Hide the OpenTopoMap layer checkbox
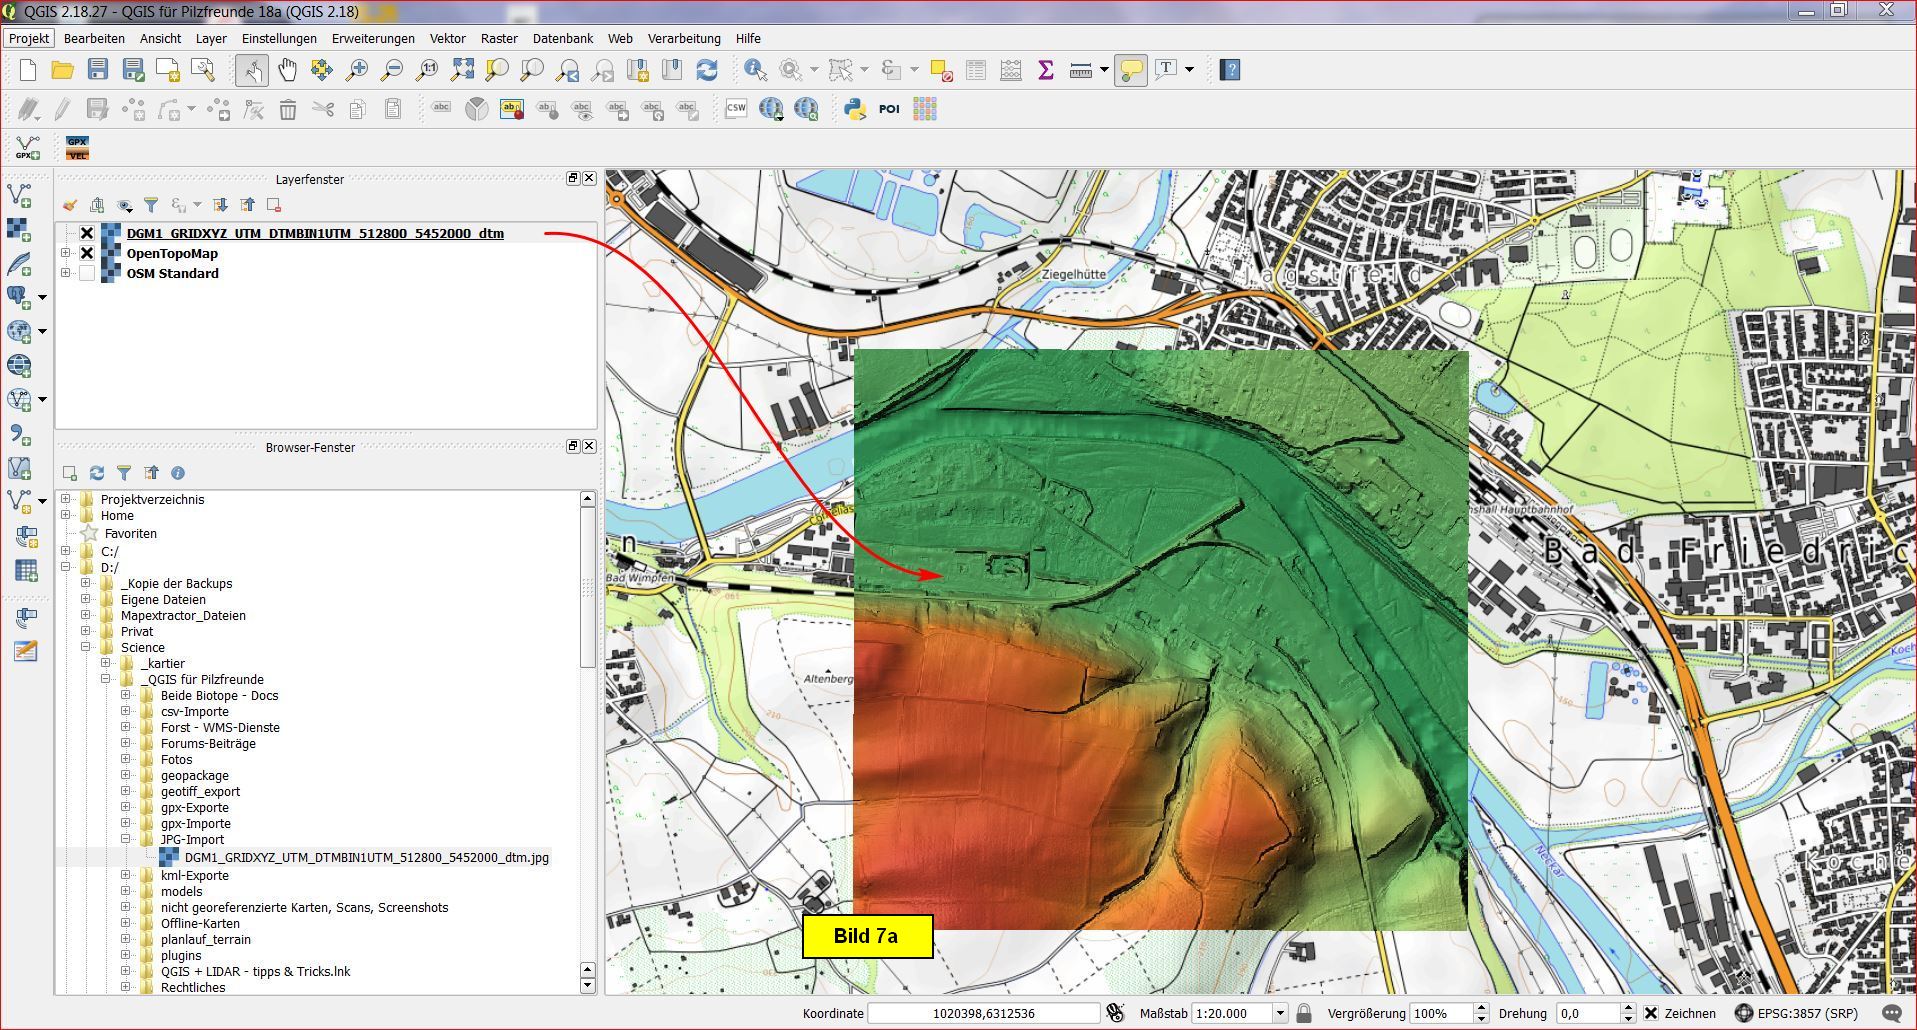Viewport: 1917px width, 1030px height. coord(87,253)
